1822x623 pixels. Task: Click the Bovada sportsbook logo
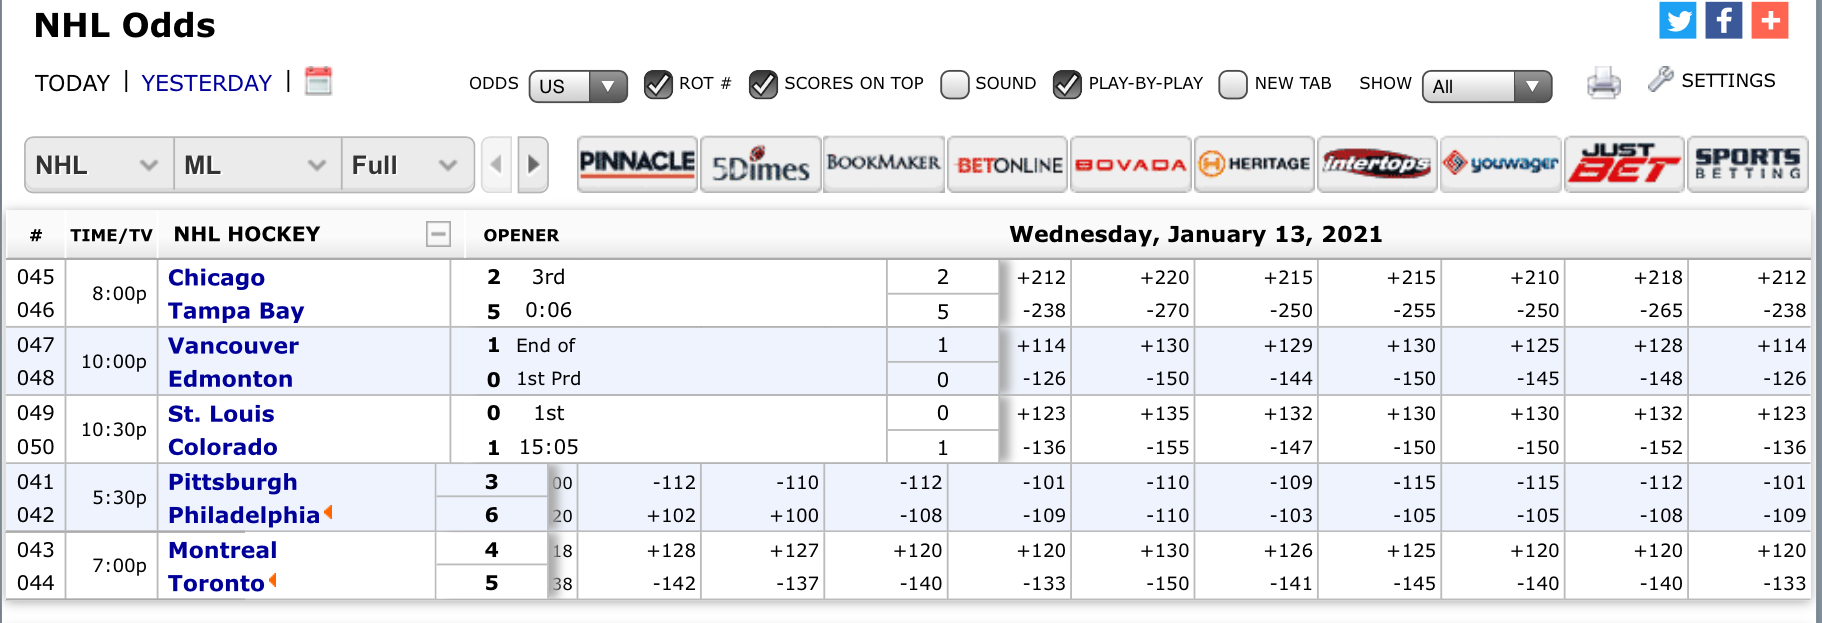[x=1130, y=164]
